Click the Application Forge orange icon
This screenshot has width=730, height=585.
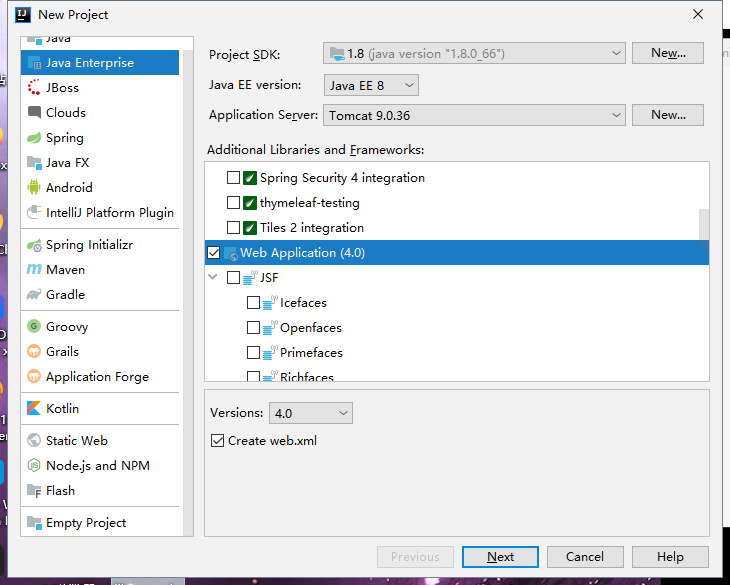coord(34,377)
